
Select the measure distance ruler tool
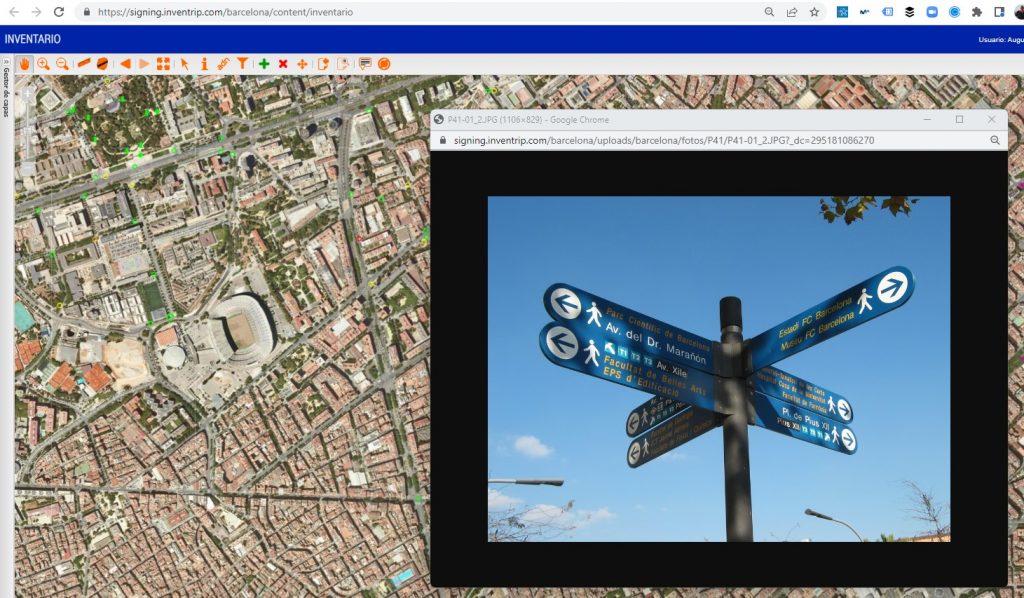(84, 63)
